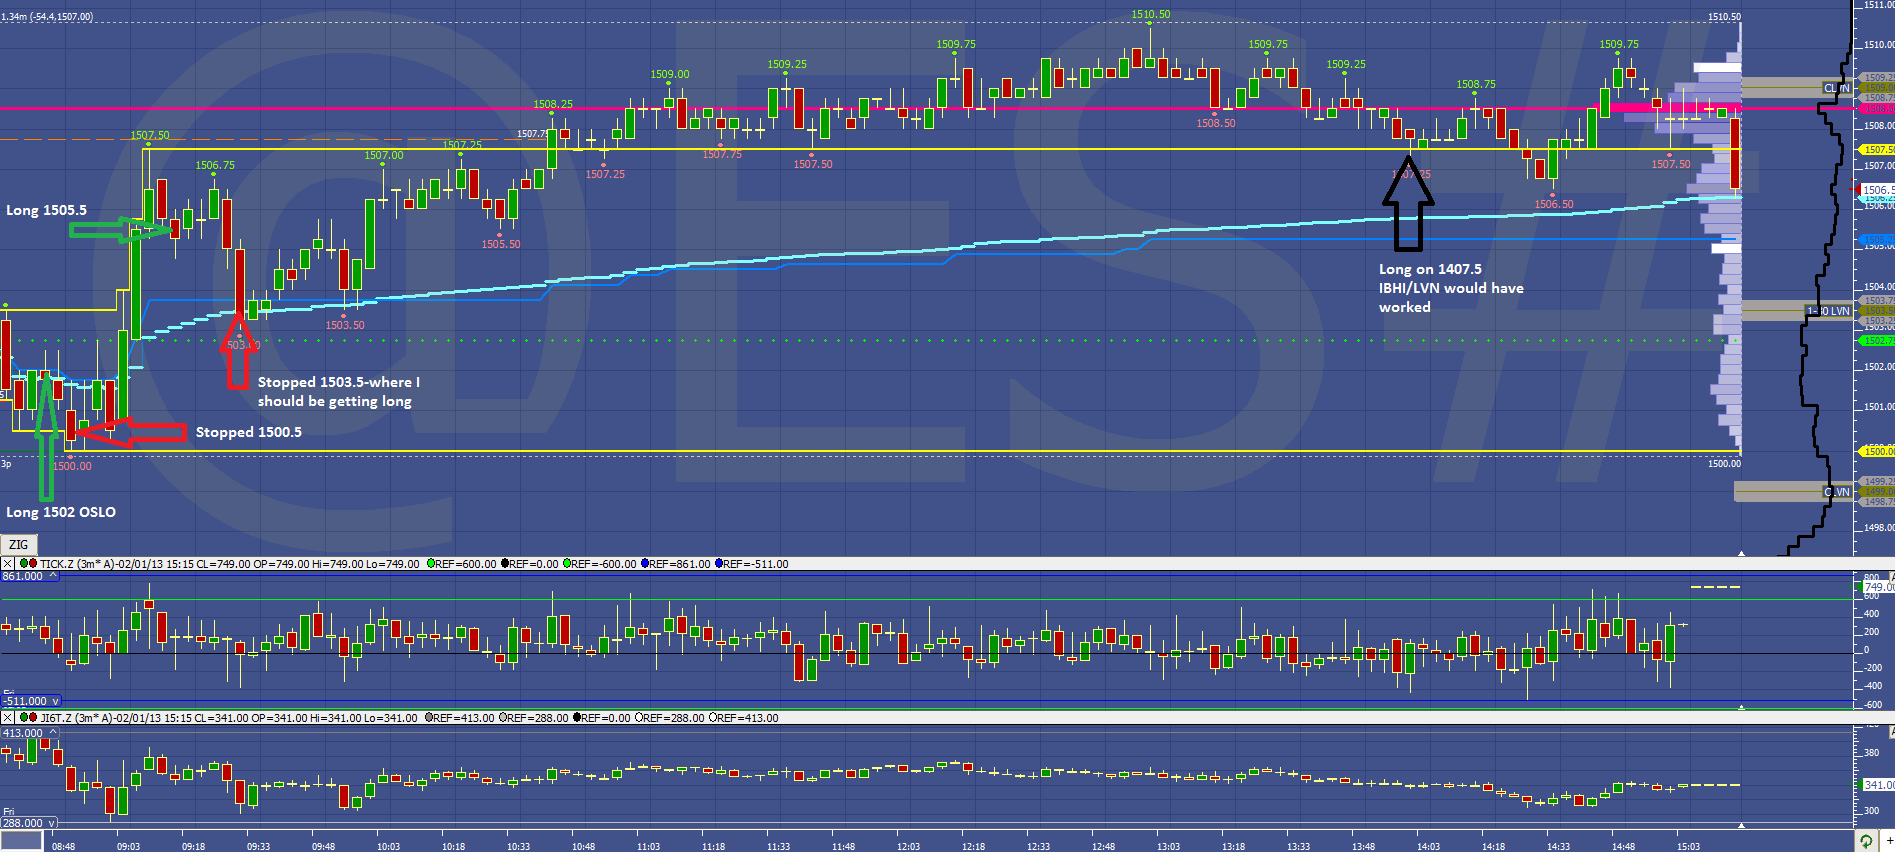
Task: Click the 1-30 LVN label on profile
Action: coord(1828,311)
